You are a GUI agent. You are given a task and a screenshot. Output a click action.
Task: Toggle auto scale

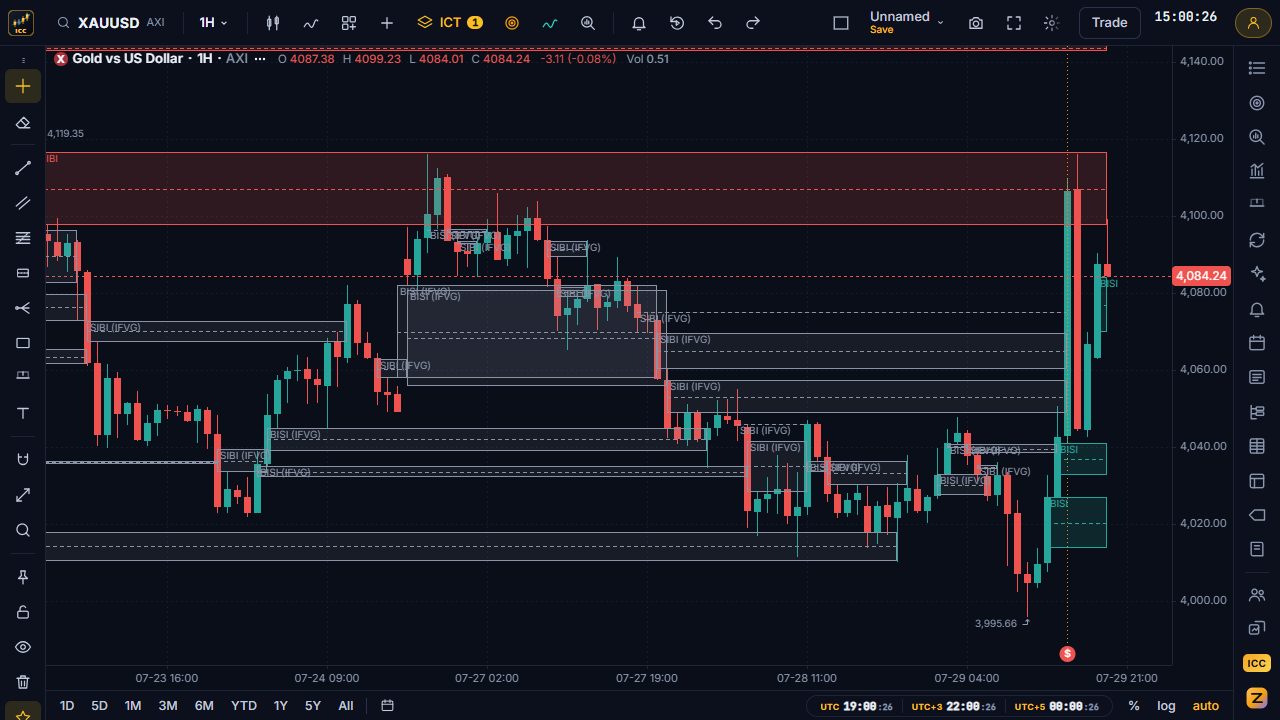1206,705
